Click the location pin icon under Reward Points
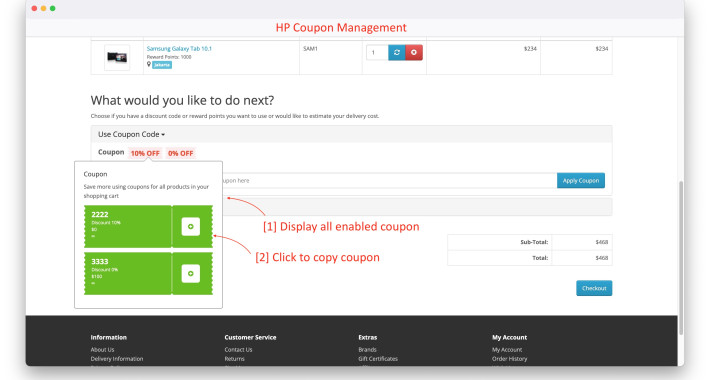 [x=149, y=64]
